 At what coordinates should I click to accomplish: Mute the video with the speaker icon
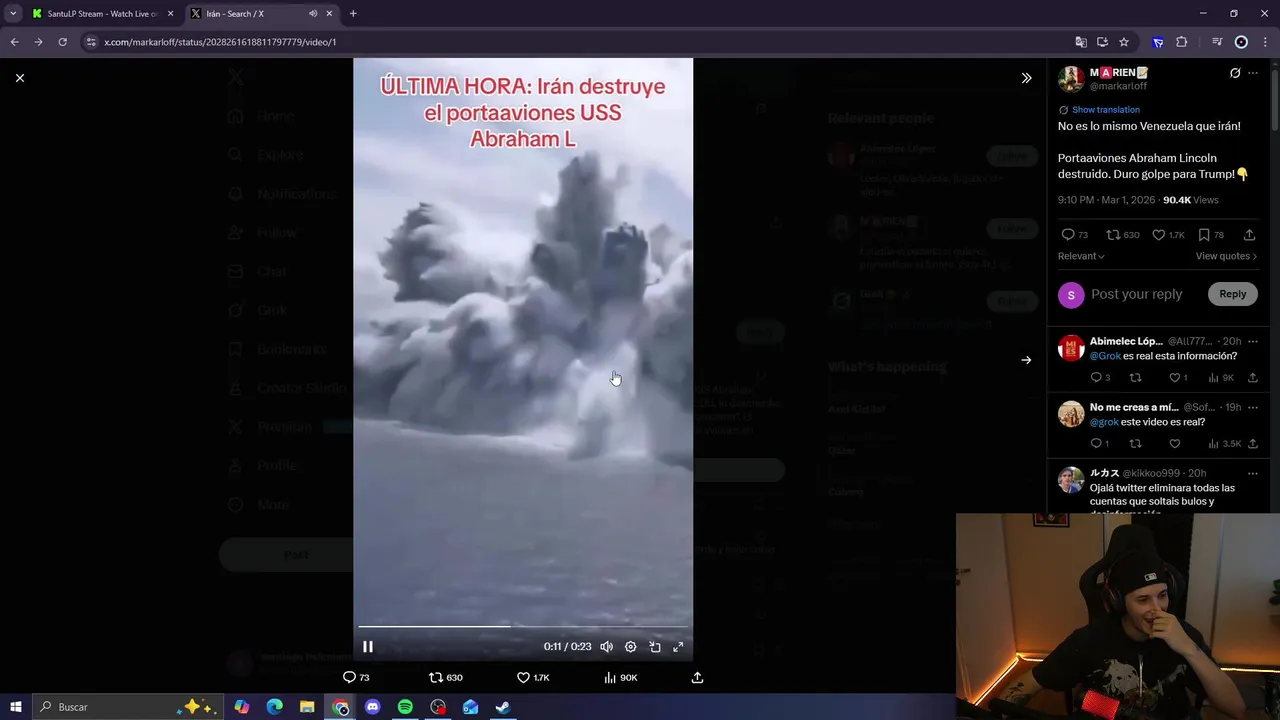click(x=606, y=647)
